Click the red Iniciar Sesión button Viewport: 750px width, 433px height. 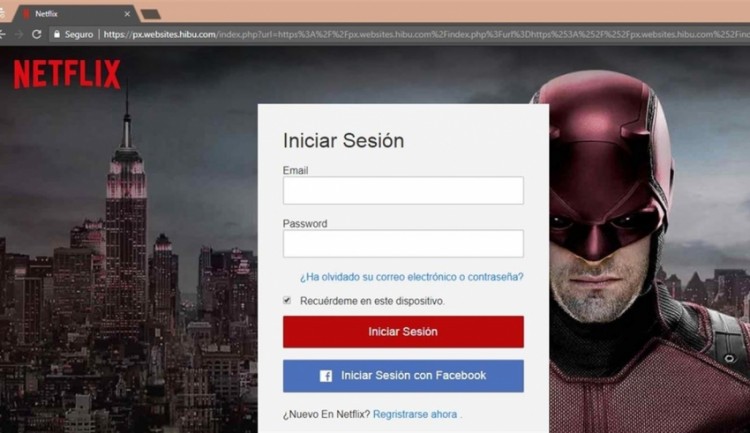tap(403, 332)
